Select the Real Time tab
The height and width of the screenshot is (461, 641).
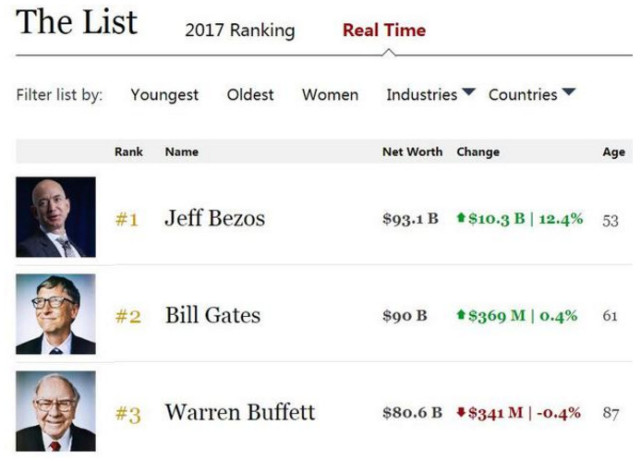(x=384, y=30)
